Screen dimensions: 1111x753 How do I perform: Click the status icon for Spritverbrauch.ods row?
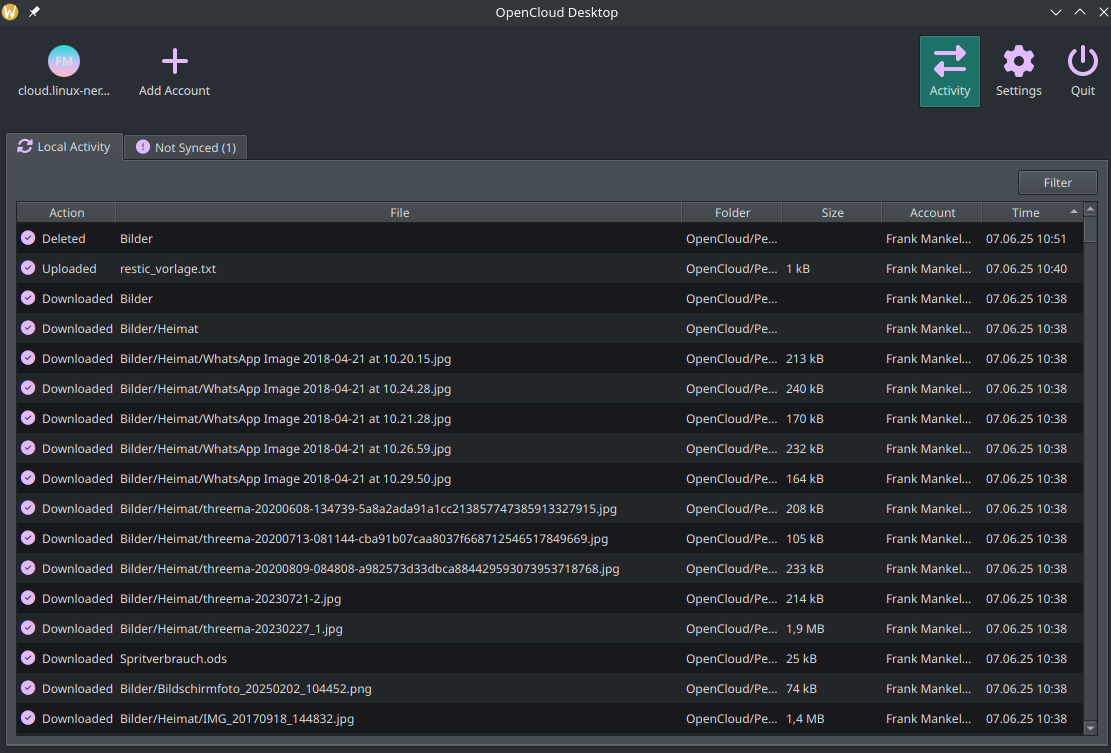(28, 658)
